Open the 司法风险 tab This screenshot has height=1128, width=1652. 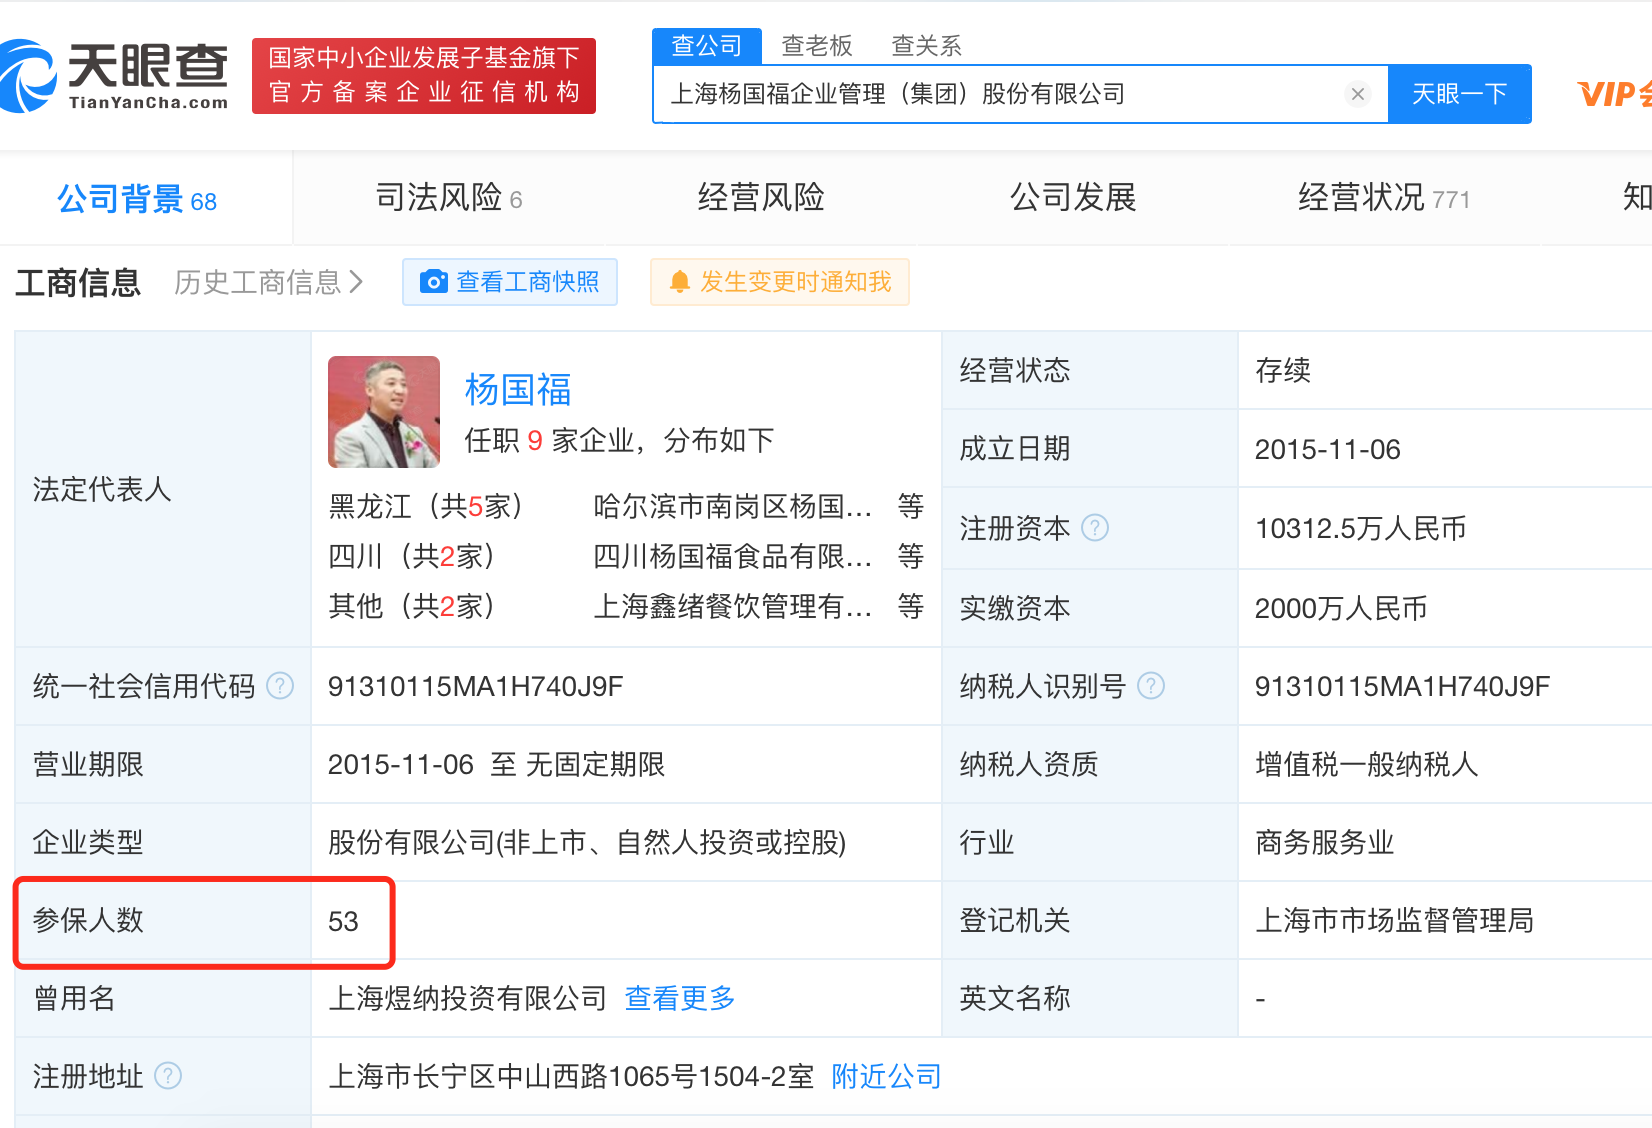point(449,198)
